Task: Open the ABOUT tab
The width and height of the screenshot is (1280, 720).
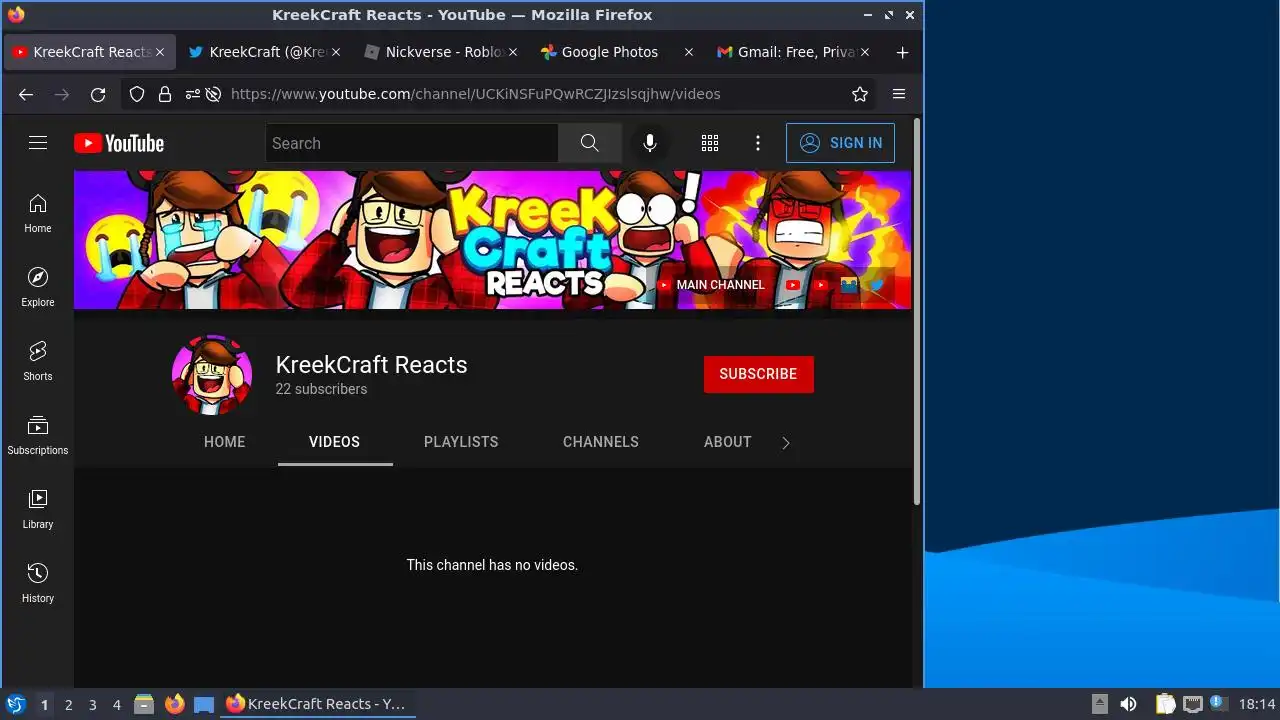Action: (728, 442)
